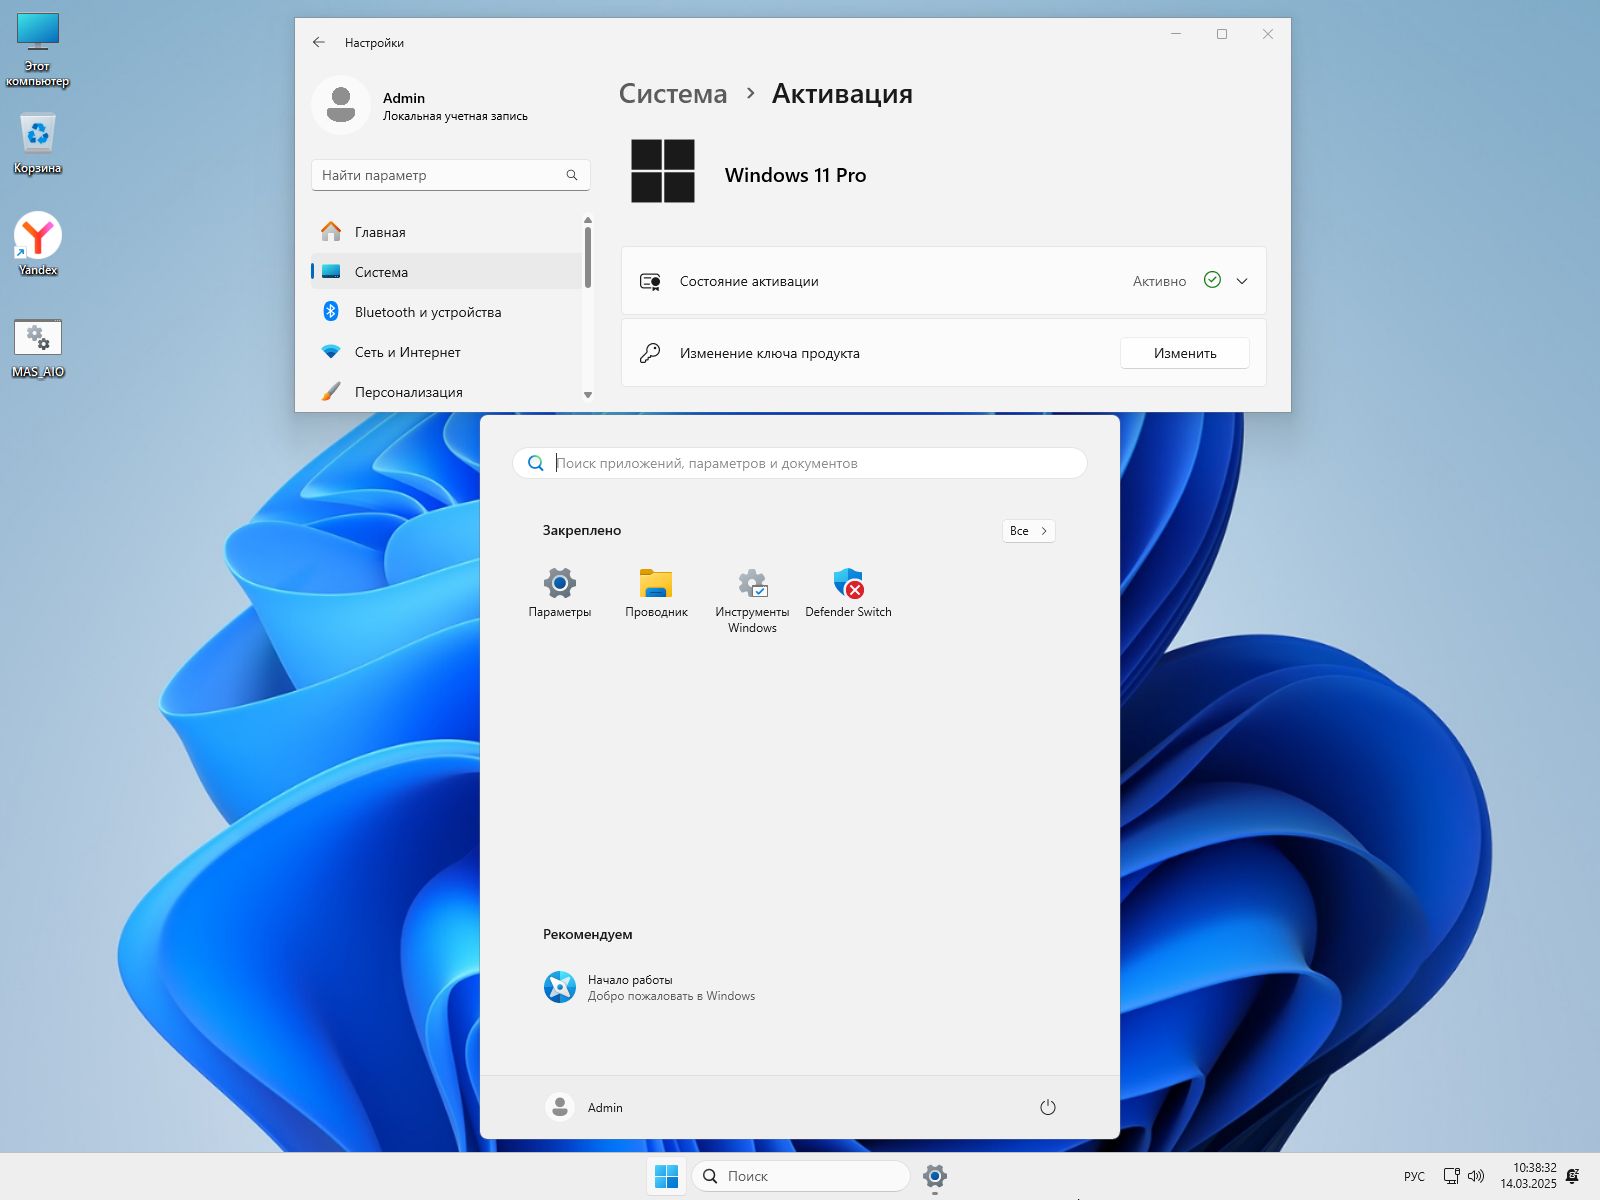The width and height of the screenshot is (1600, 1200).
Task: Click sidebar scrollbar up arrow
Action: click(588, 220)
